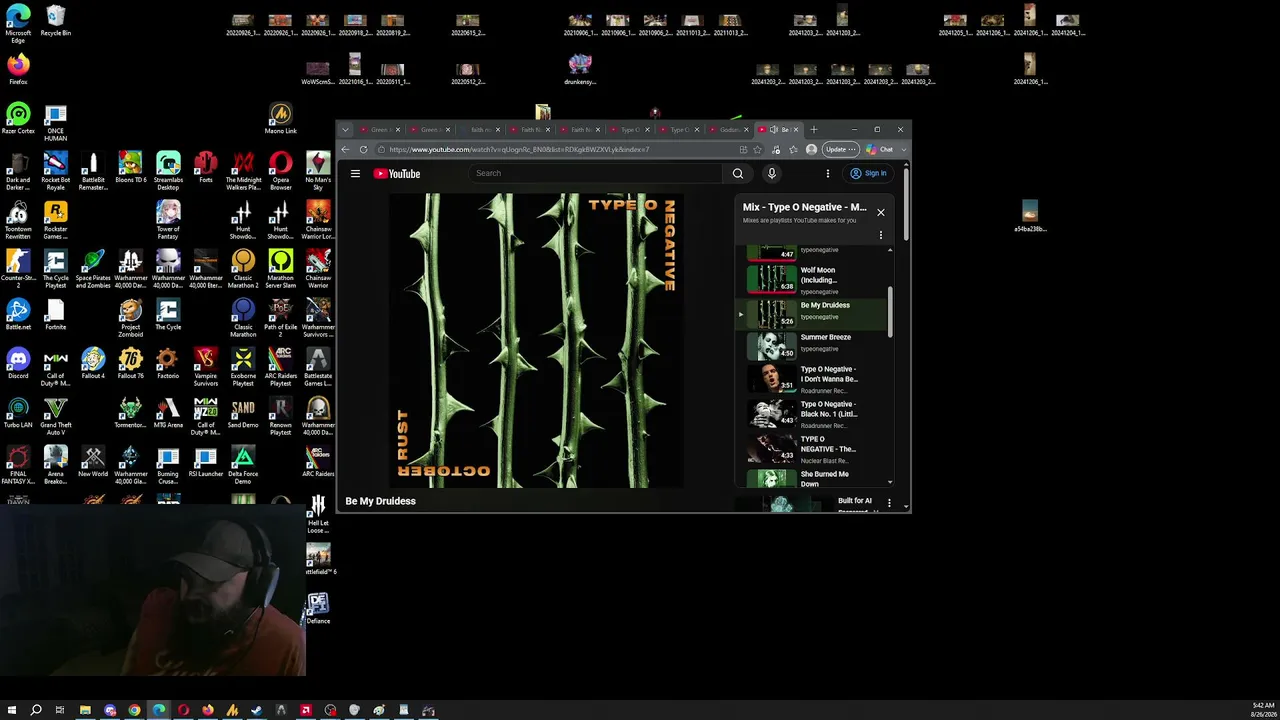This screenshot has width=1280, height=720.
Task: Select the Battle.net desktop icon
Action: point(18,314)
